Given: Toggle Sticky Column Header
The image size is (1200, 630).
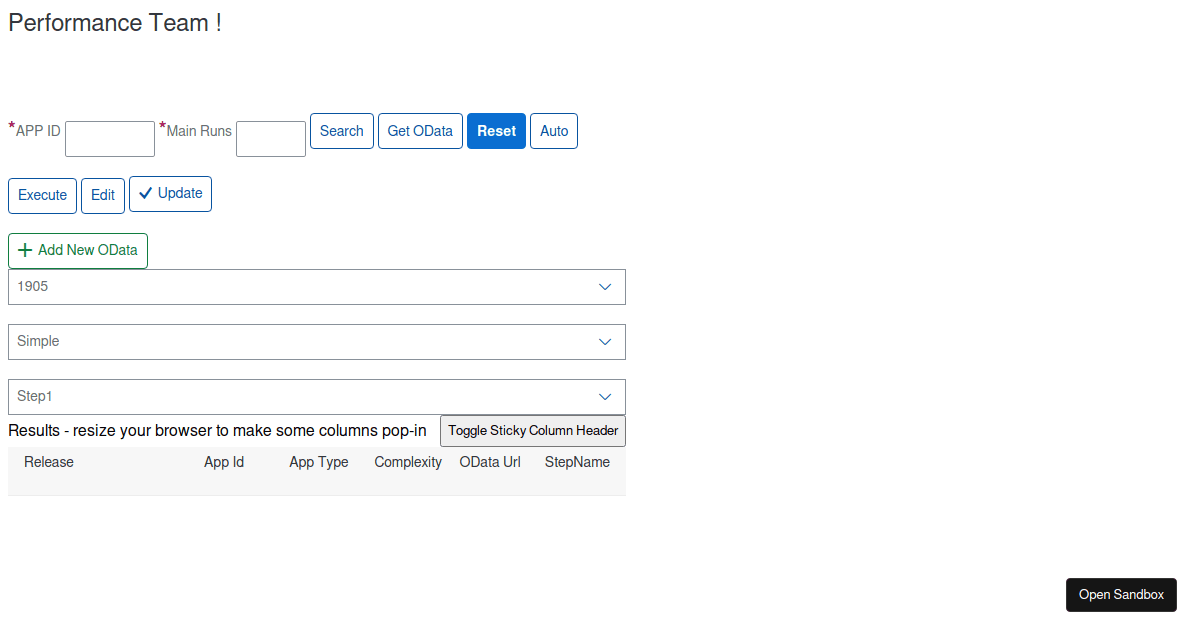Looking at the screenshot, I should click(533, 431).
